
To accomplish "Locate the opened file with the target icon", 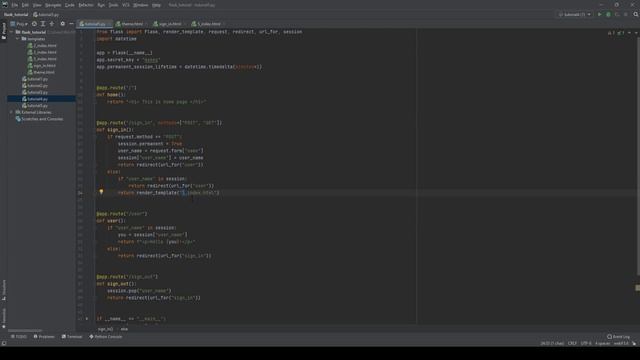I will pyautogui.click(x=34, y=24).
